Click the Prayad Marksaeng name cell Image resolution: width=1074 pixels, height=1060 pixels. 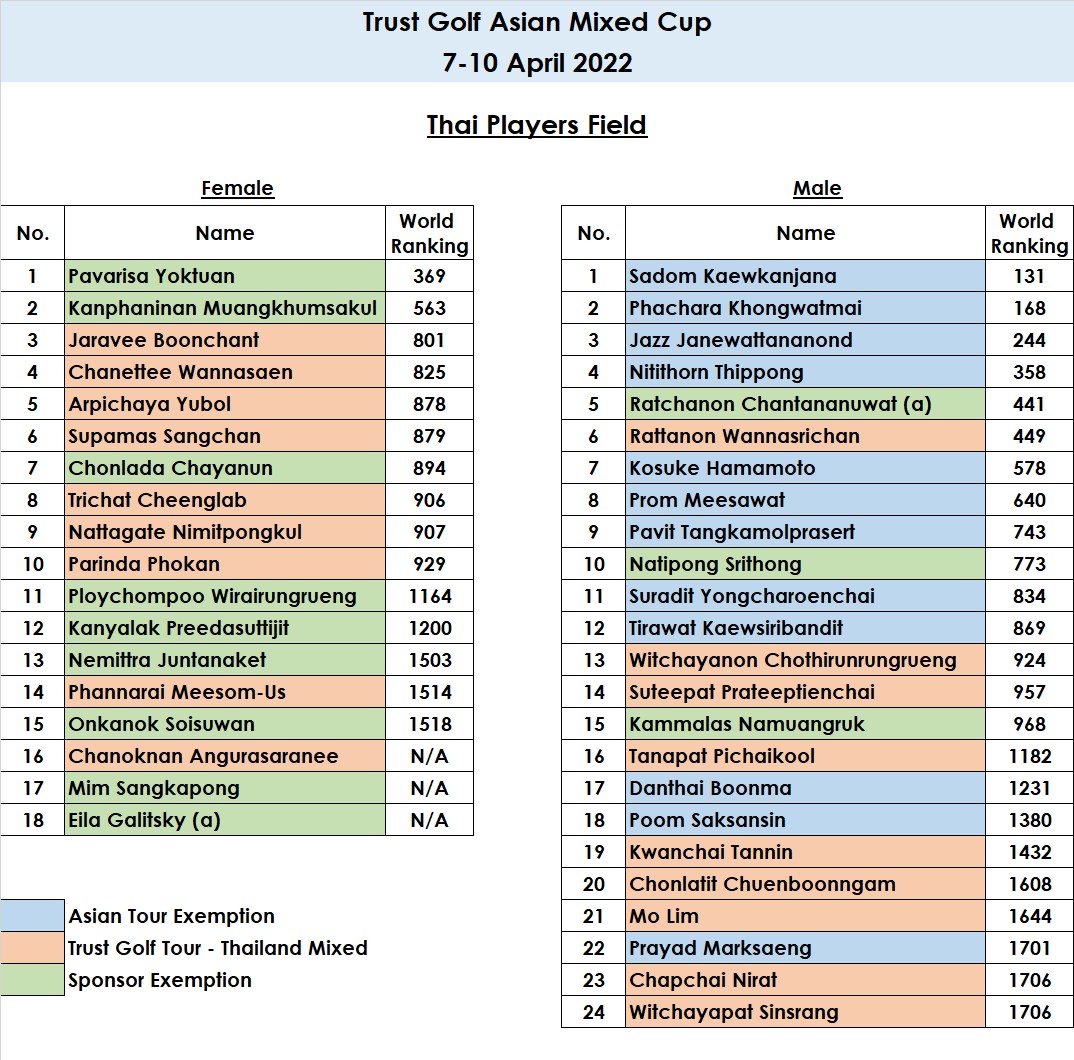(805, 948)
